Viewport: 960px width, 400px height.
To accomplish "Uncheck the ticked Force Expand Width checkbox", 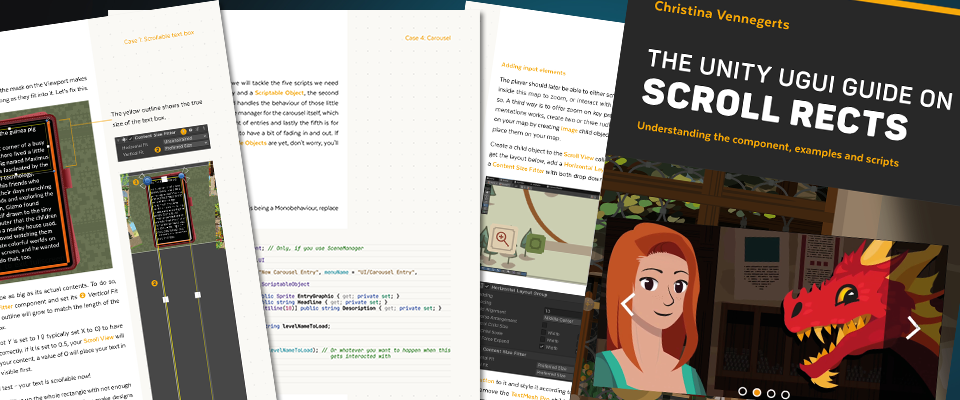I will pyautogui.click(x=542, y=346).
